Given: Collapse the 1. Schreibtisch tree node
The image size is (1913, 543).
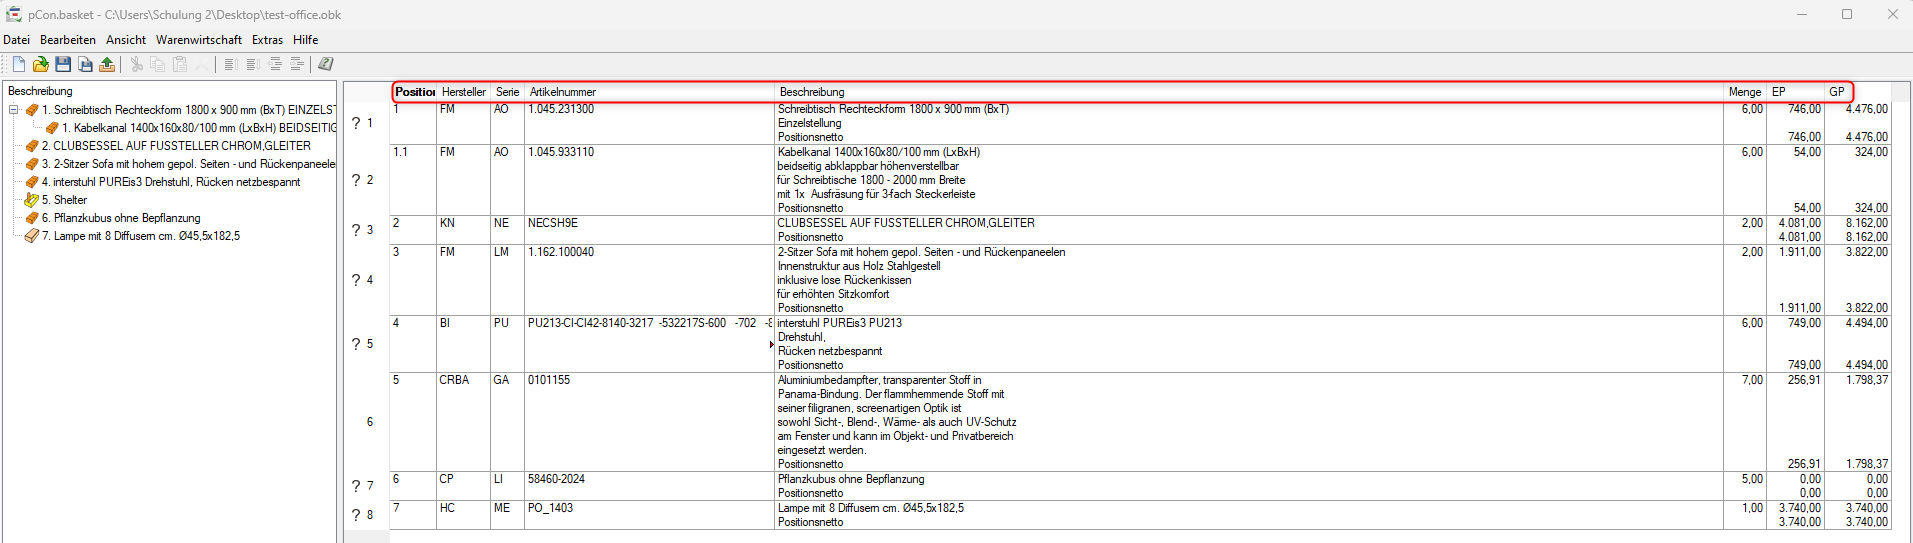Looking at the screenshot, I should pyautogui.click(x=14, y=110).
